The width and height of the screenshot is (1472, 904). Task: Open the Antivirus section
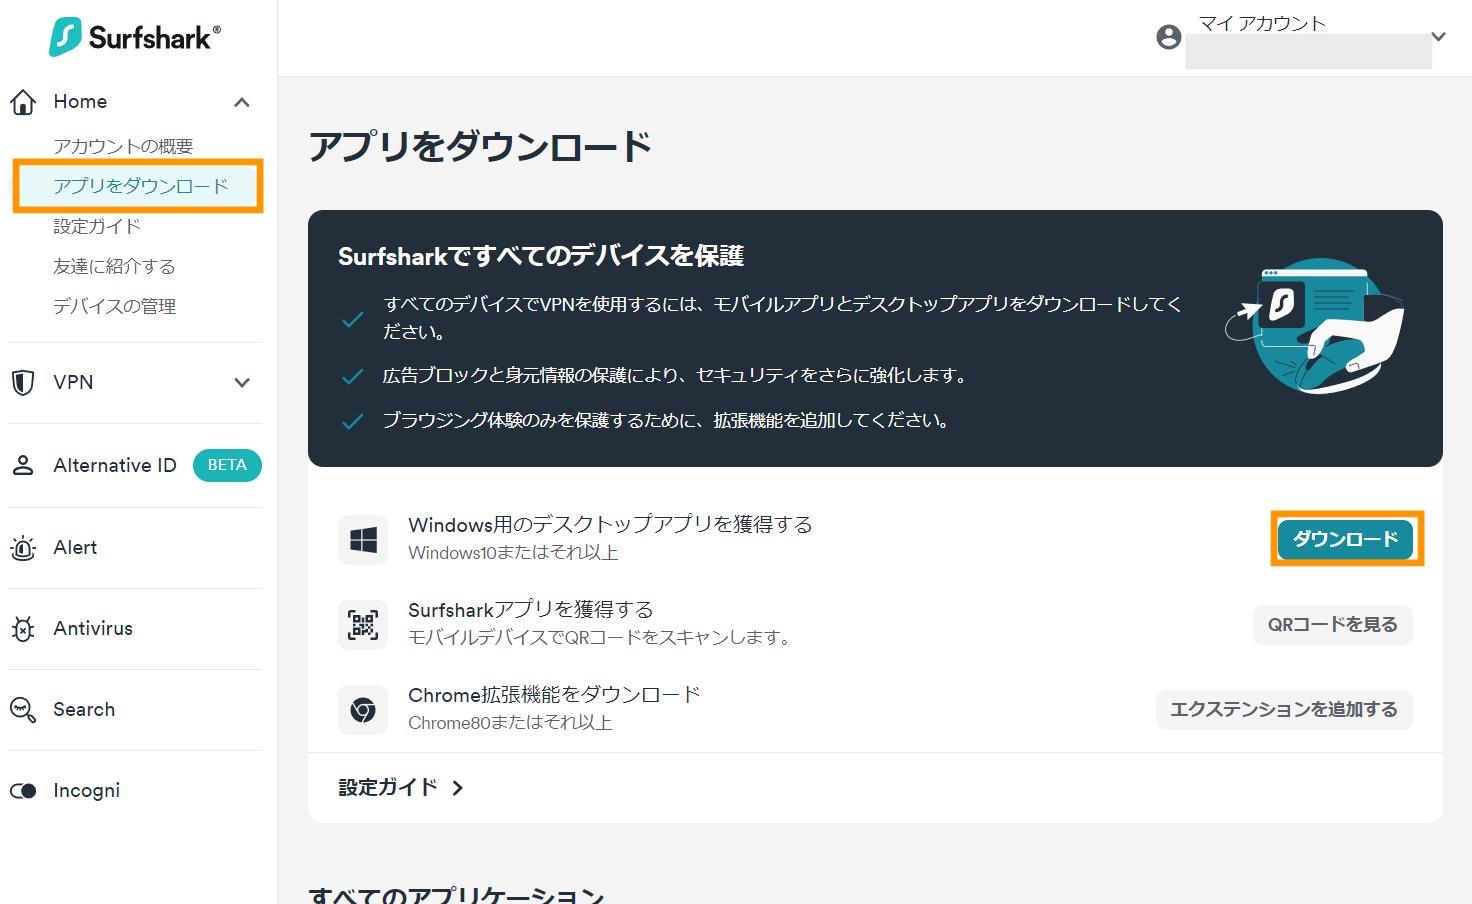coord(93,629)
